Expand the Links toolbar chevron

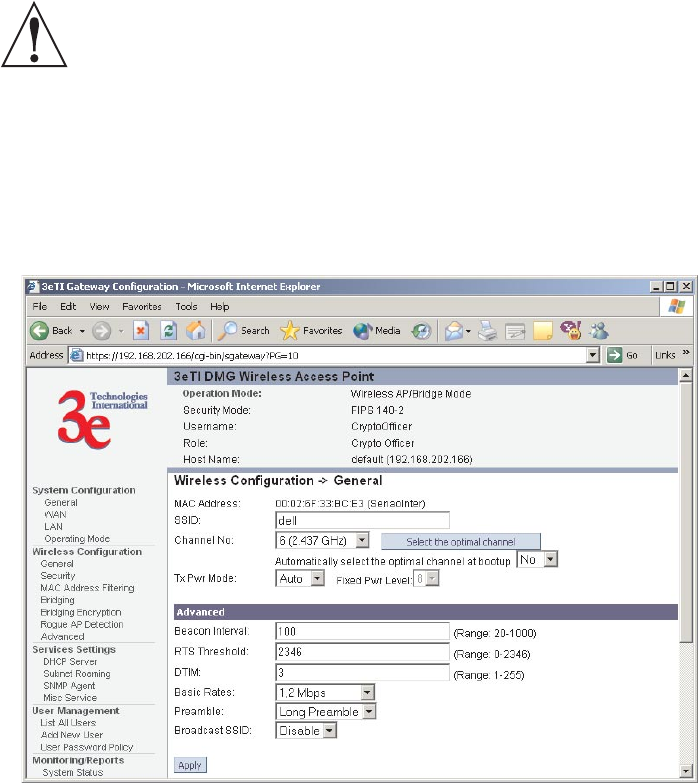(x=686, y=353)
